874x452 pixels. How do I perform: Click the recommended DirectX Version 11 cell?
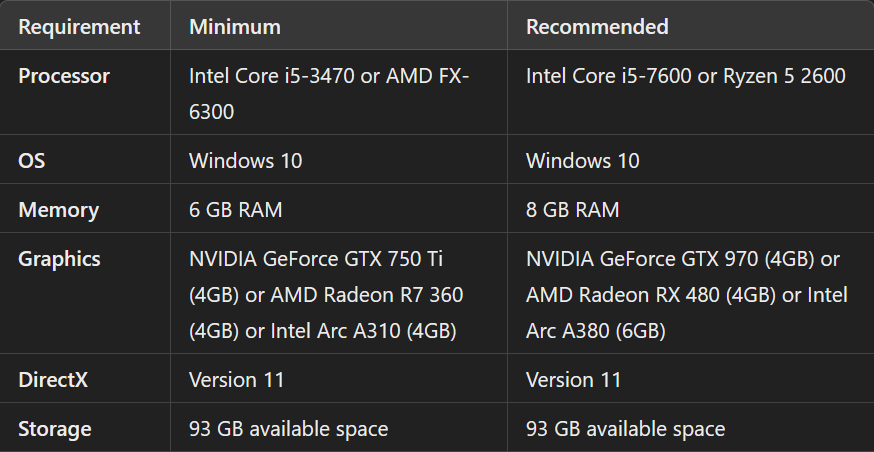pos(573,380)
